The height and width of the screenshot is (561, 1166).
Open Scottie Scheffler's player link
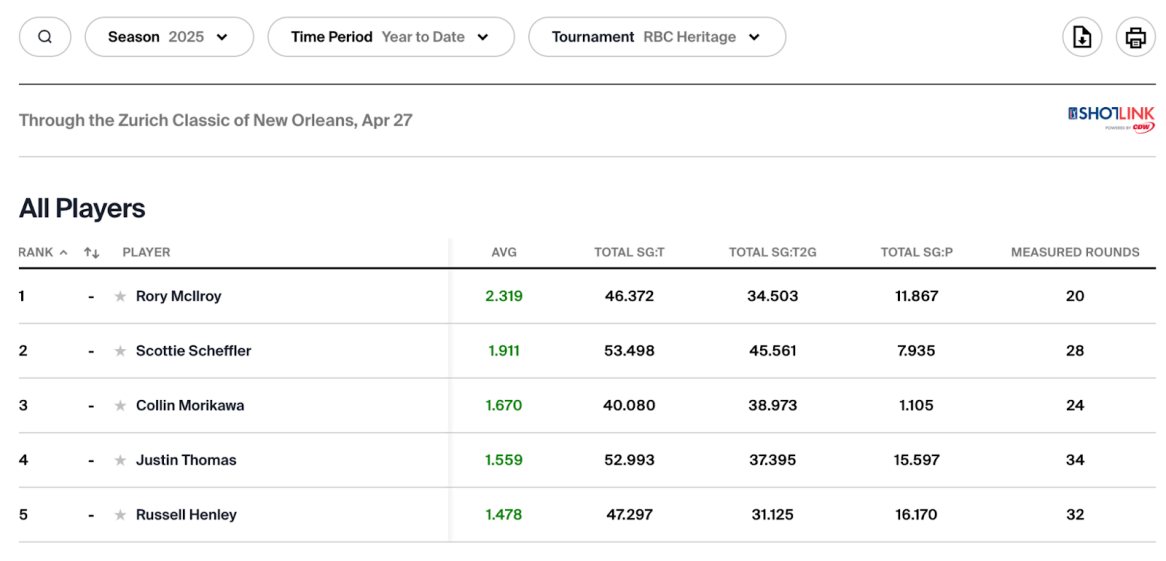tap(193, 351)
